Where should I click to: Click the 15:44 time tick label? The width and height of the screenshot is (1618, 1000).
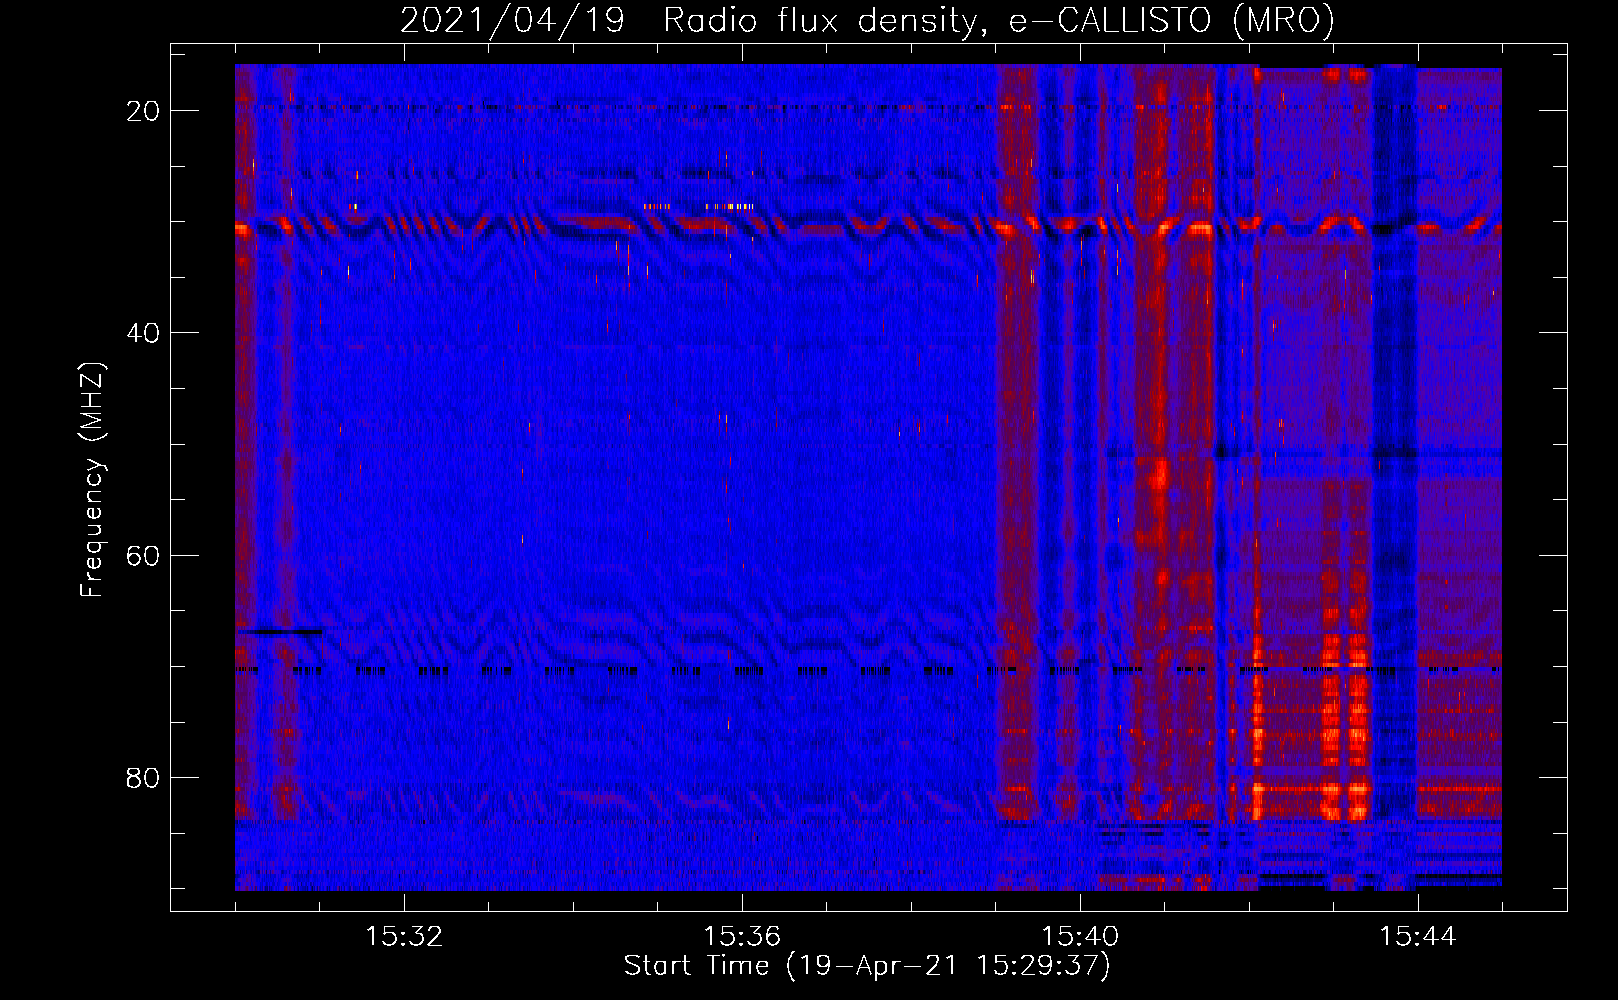tap(1418, 937)
